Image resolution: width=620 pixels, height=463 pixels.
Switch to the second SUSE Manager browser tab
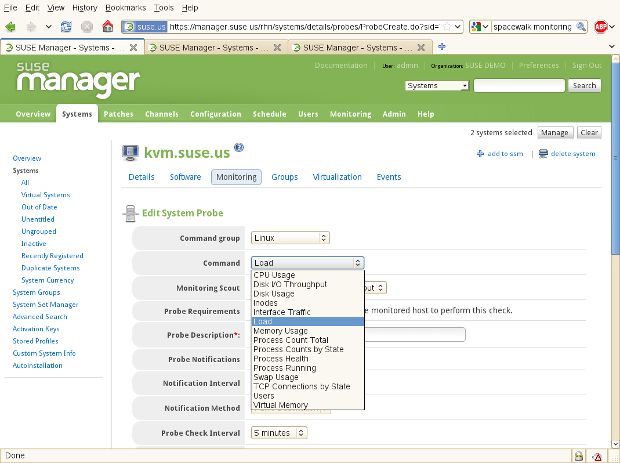(216, 47)
